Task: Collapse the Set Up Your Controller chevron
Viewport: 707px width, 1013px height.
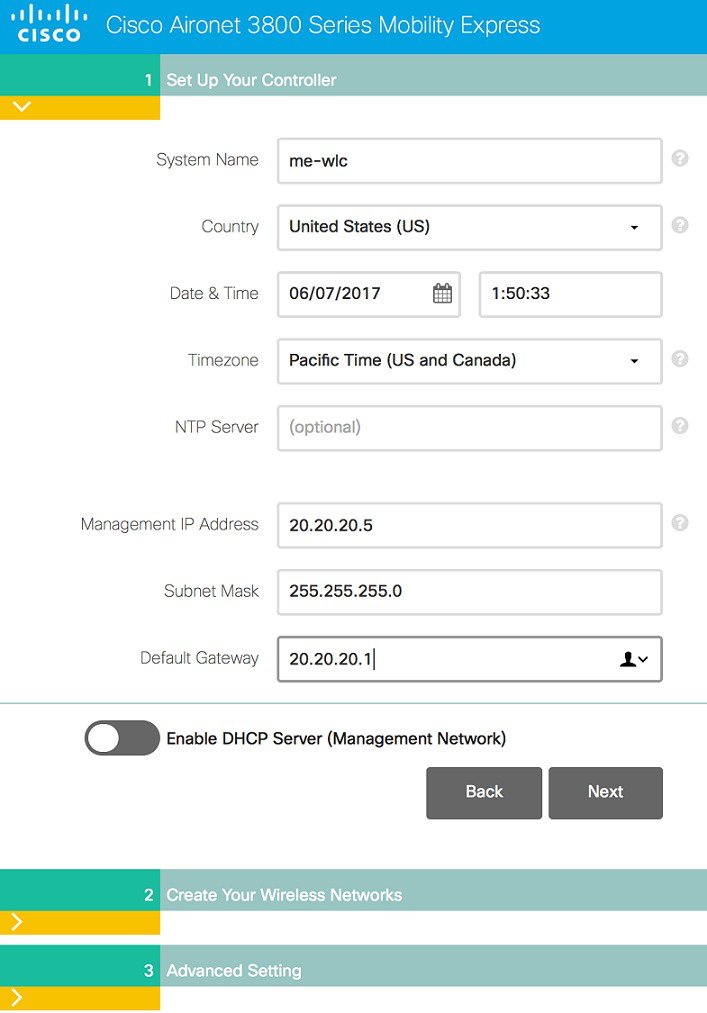Action: (x=22, y=107)
